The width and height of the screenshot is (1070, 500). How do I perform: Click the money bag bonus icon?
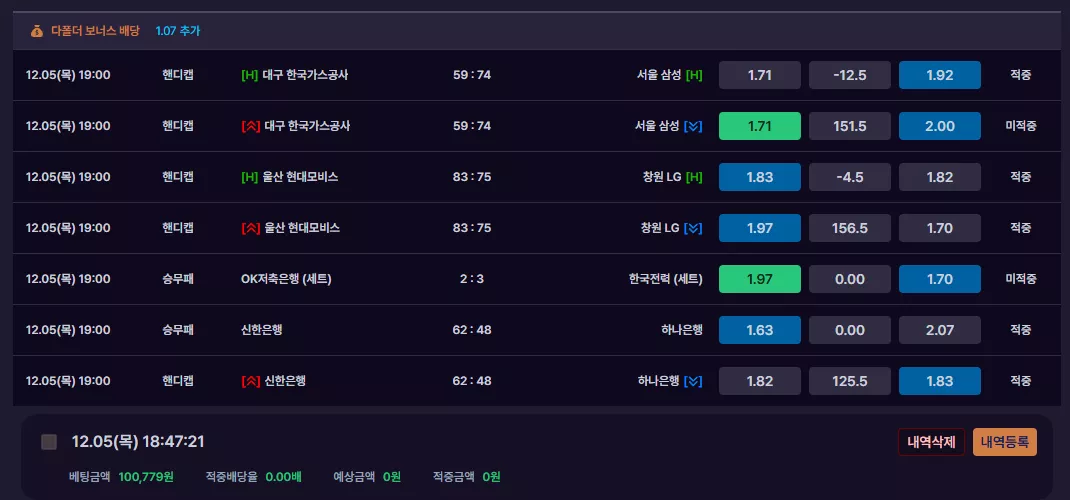point(37,31)
